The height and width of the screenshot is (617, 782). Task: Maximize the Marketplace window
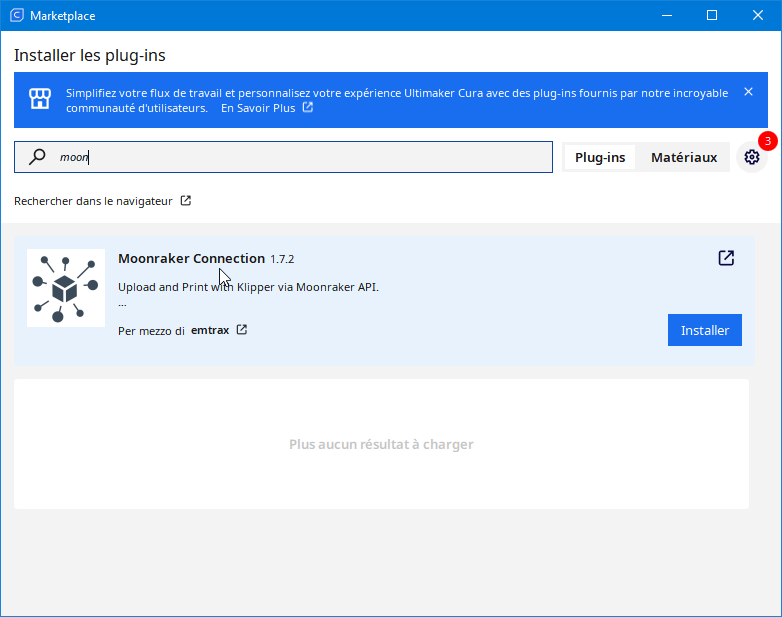(x=712, y=15)
